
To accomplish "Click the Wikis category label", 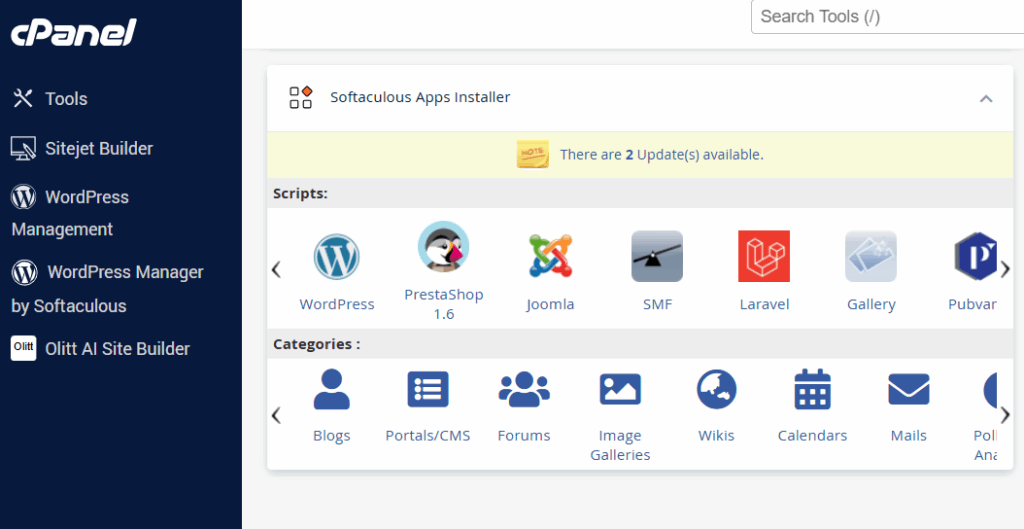I will pos(716,436).
